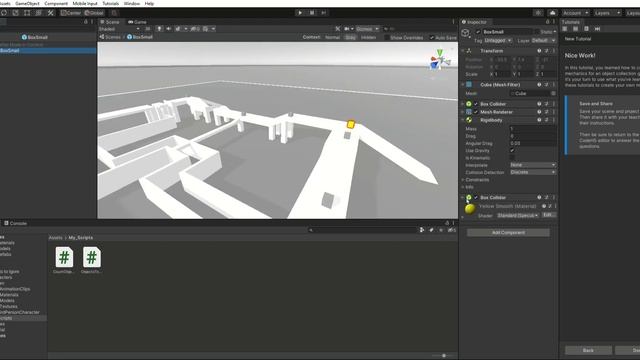Open the GameObject menu

pyautogui.click(x=27, y=3)
